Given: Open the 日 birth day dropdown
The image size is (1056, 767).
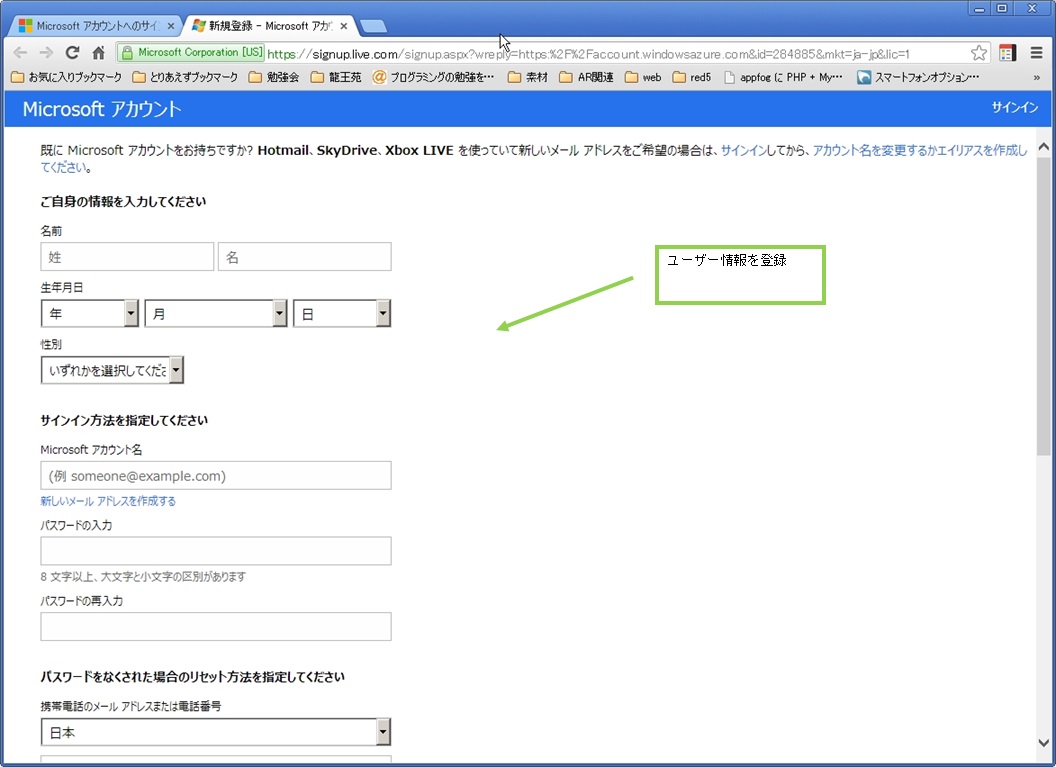Looking at the screenshot, I should (341, 314).
